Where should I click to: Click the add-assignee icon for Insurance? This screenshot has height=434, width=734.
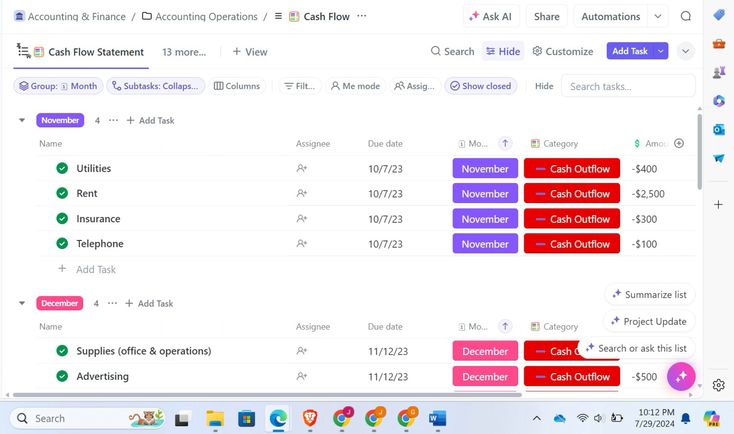(302, 219)
